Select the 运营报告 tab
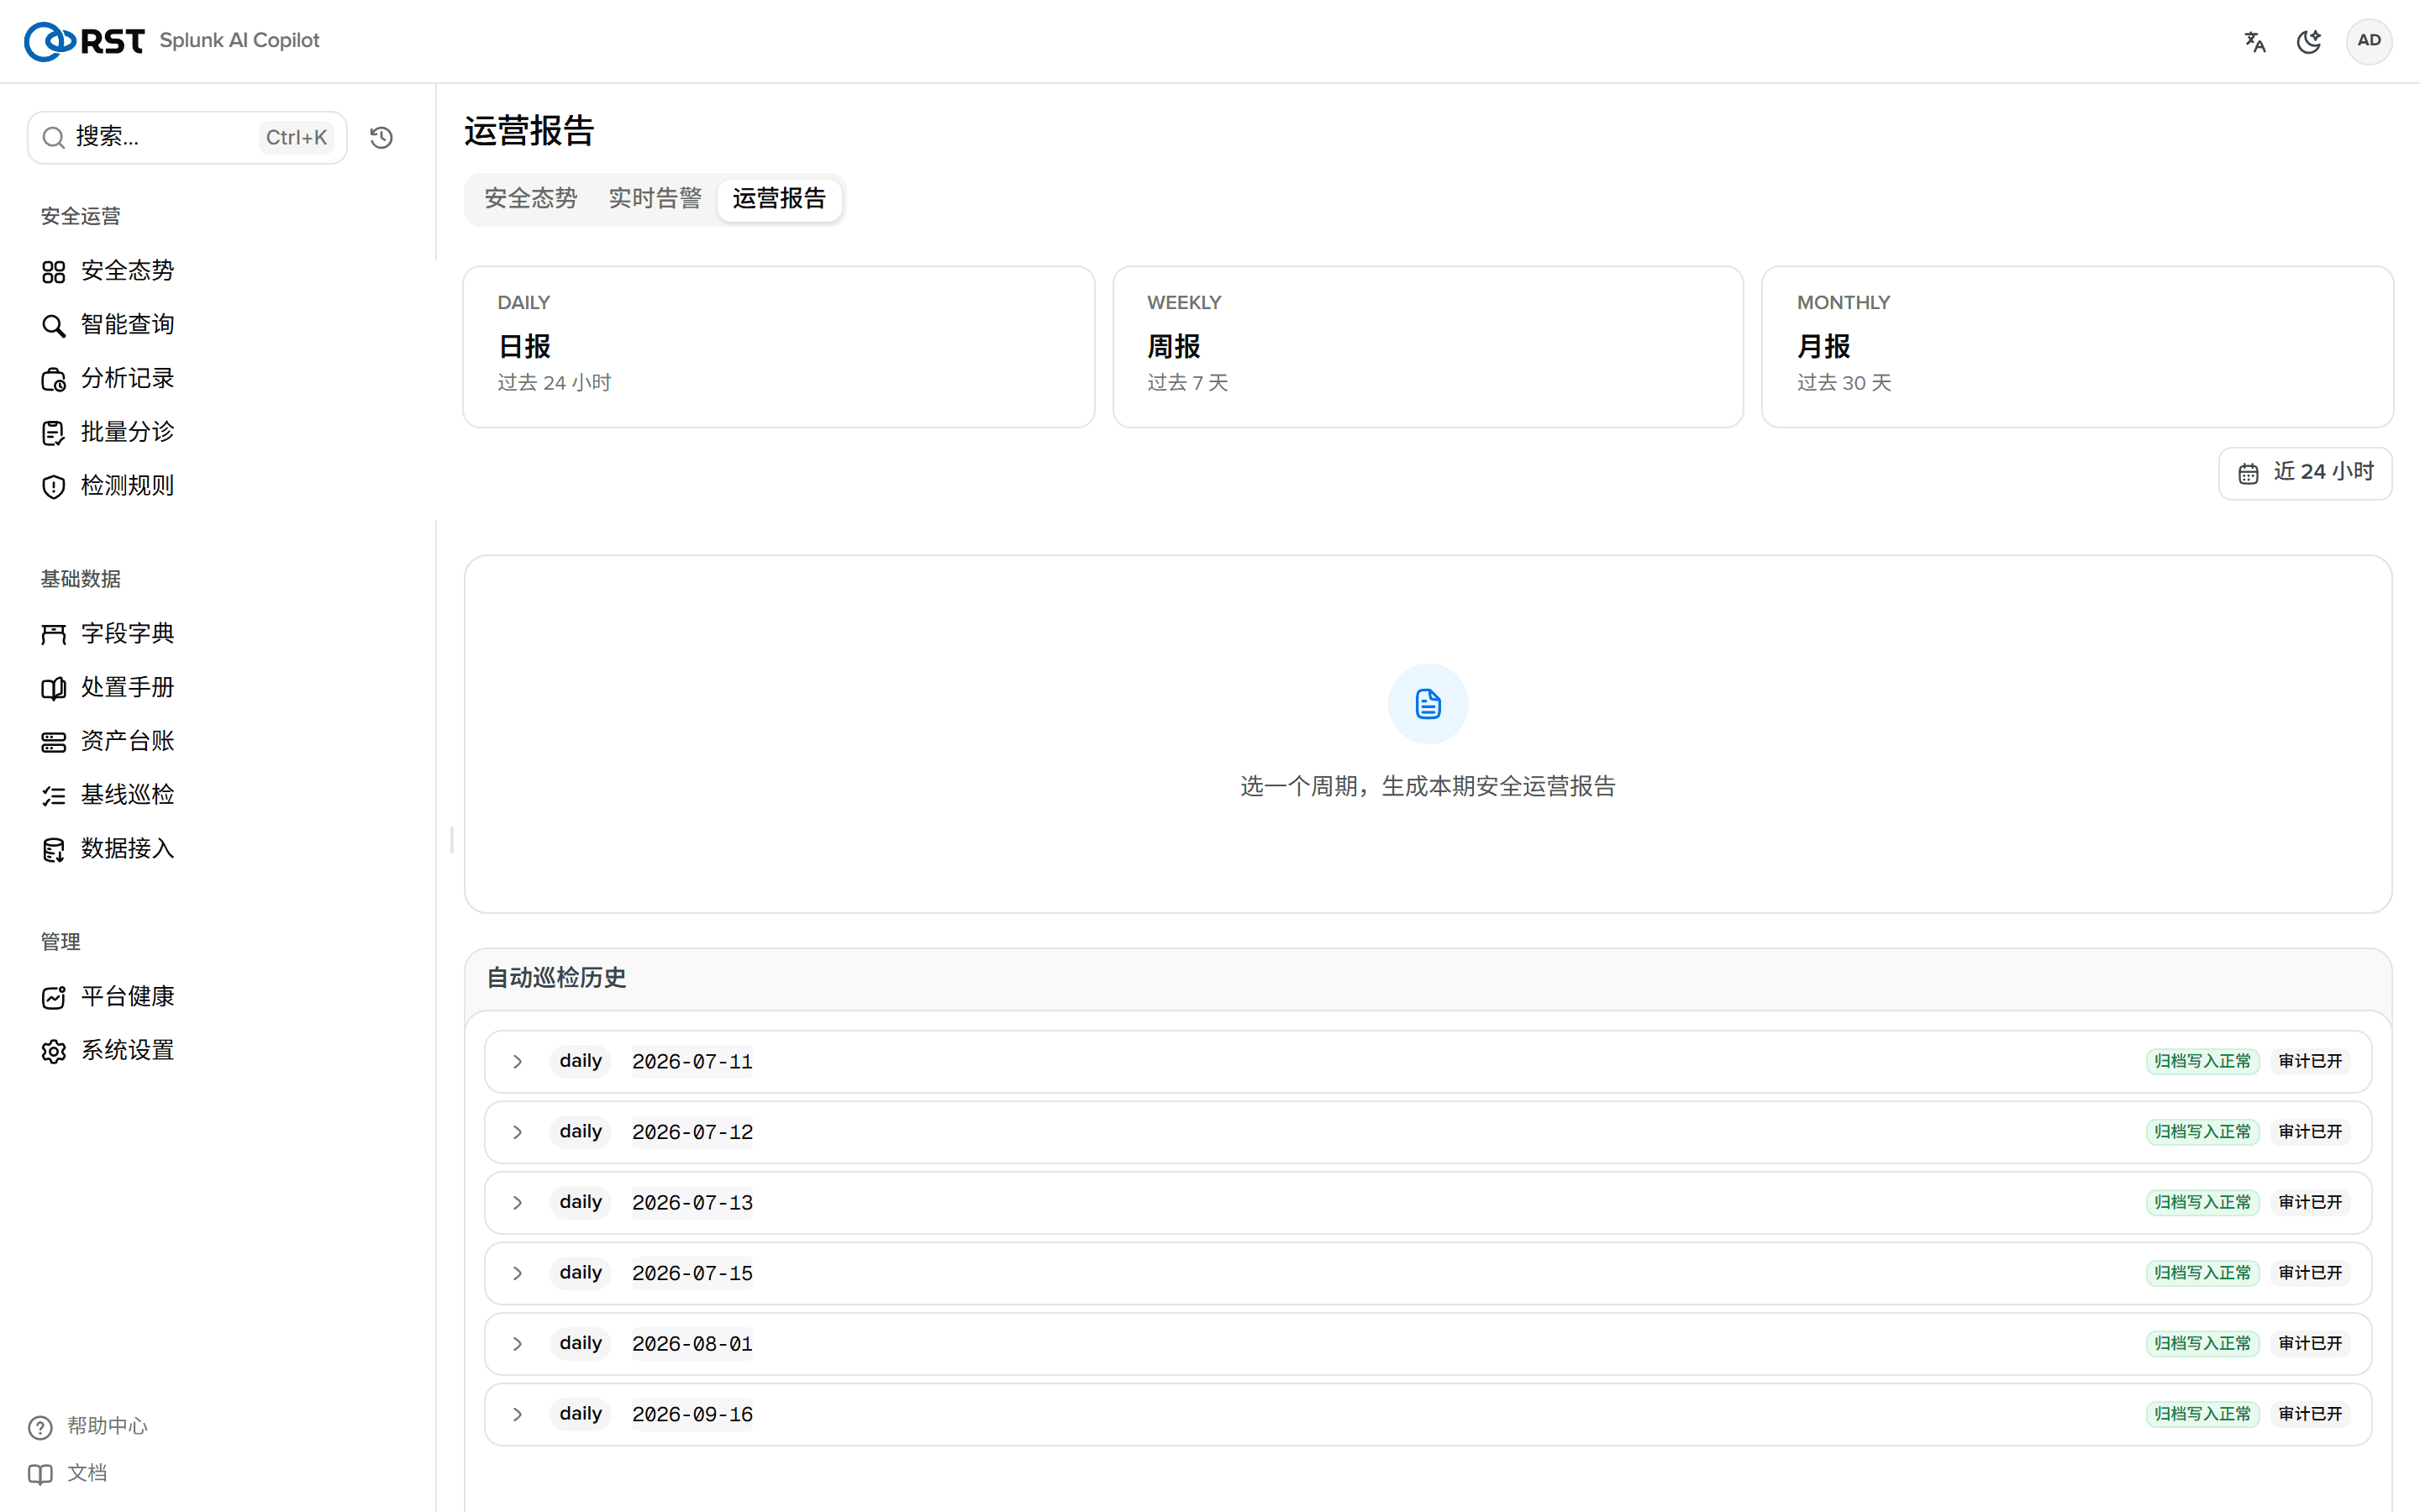 coord(779,199)
